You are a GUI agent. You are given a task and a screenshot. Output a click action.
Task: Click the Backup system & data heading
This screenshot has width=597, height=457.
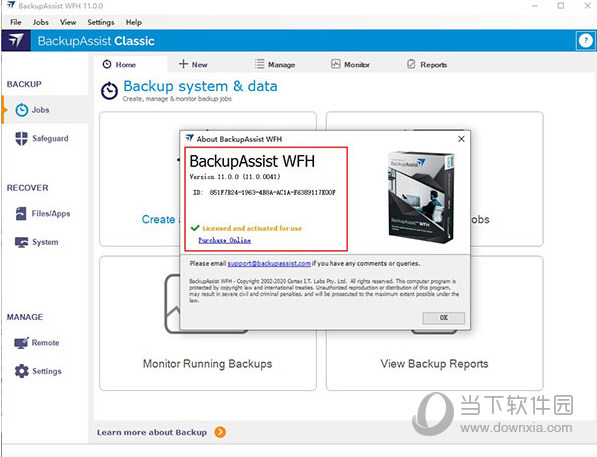pyautogui.click(x=200, y=86)
